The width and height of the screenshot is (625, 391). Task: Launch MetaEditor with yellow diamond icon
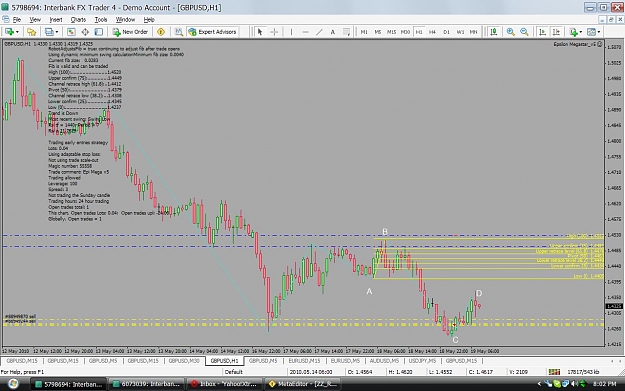[161, 32]
